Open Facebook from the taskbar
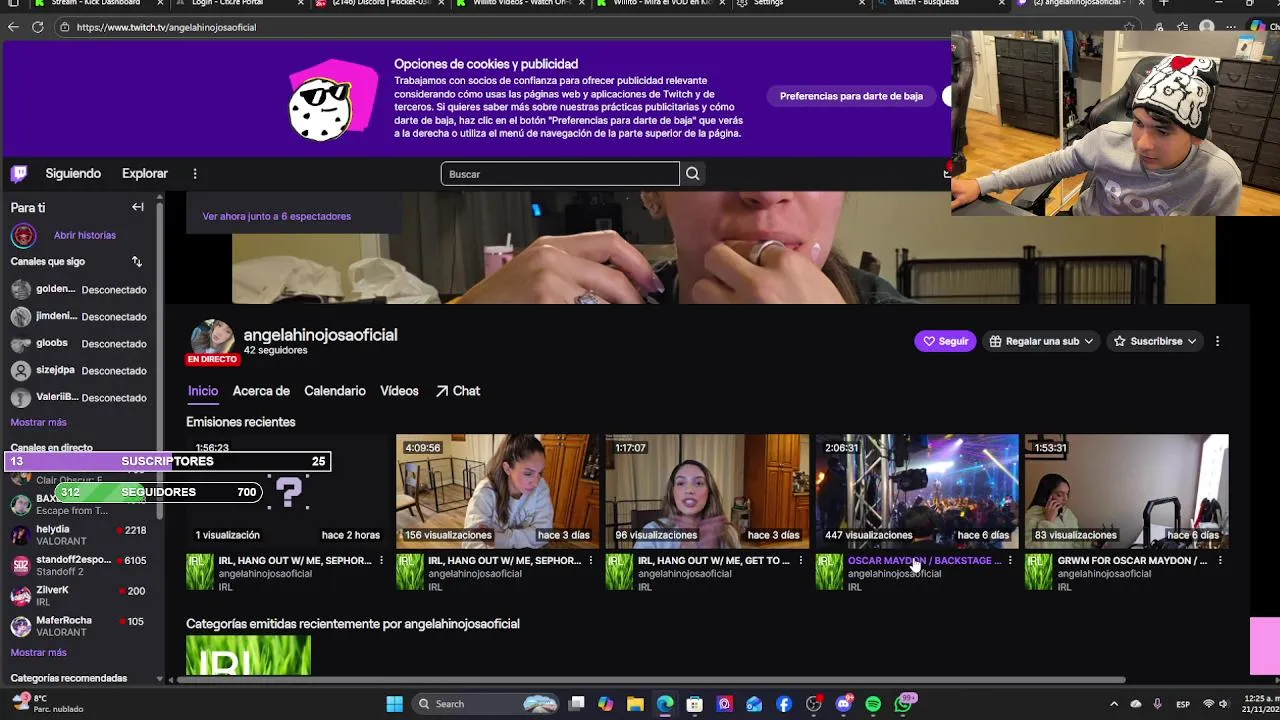Image resolution: width=1280 pixels, height=720 pixels. point(784,704)
